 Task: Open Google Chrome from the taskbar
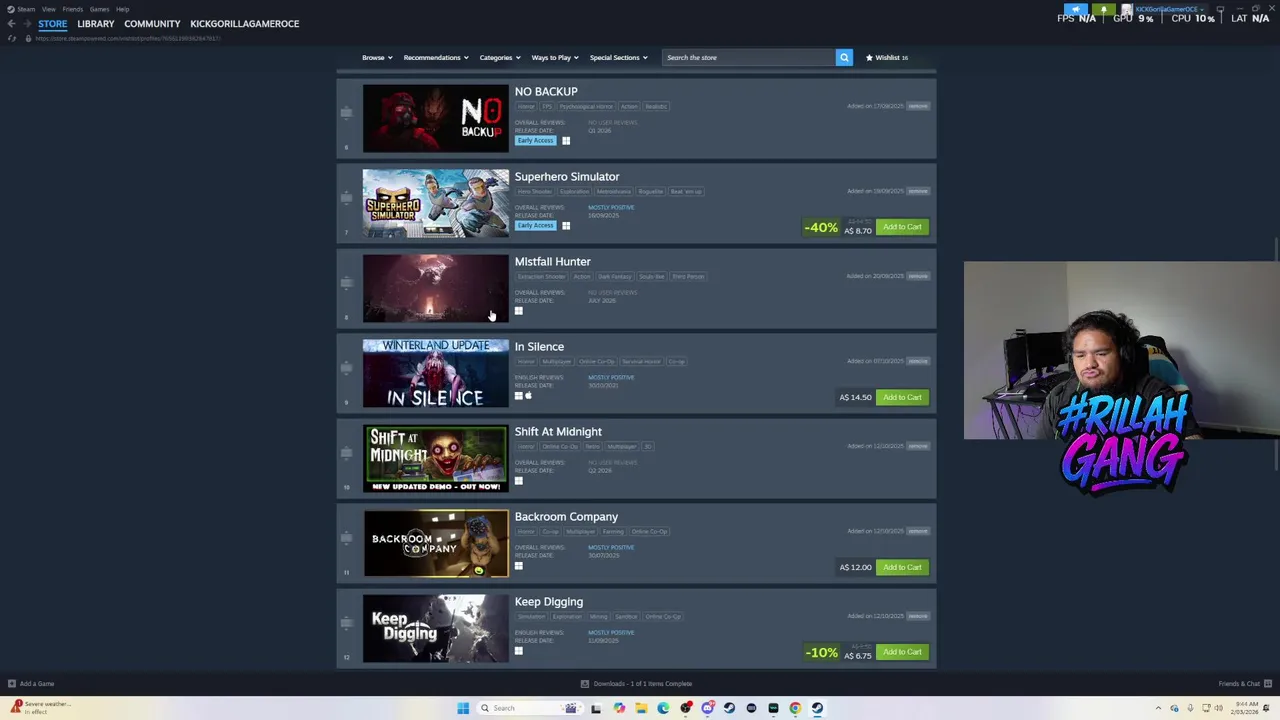point(795,708)
